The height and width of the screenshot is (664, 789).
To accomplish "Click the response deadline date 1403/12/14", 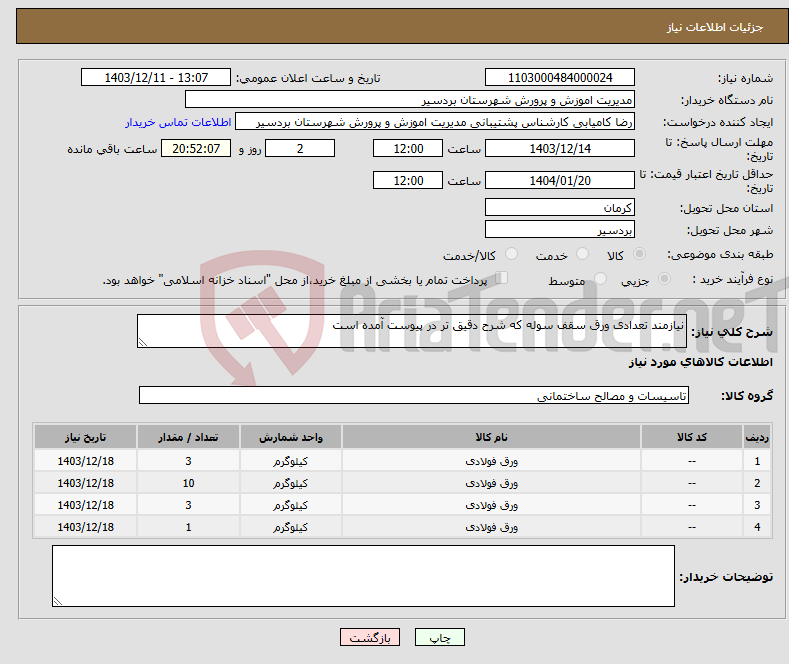I will [560, 148].
